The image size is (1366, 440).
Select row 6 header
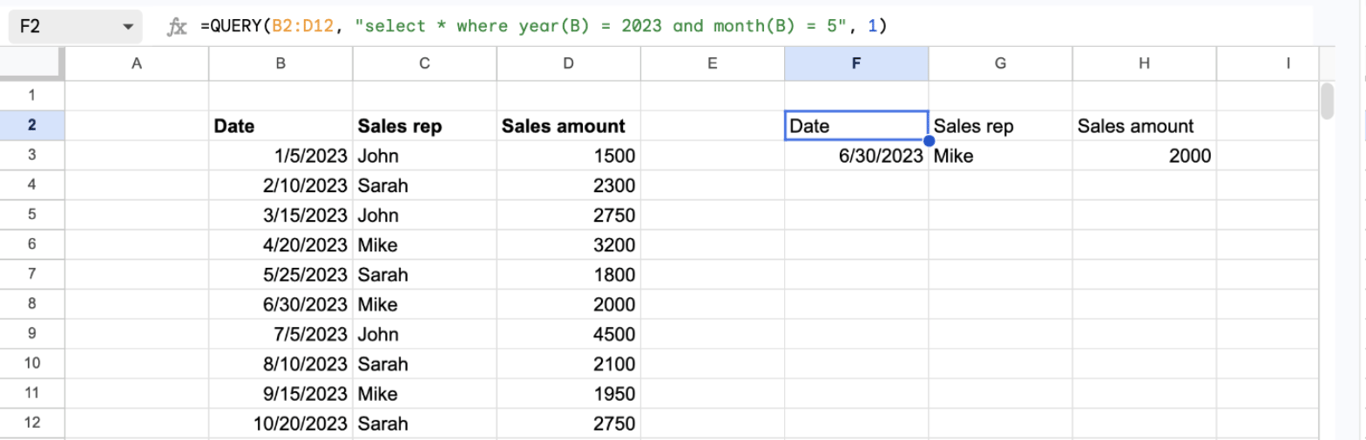coord(32,245)
